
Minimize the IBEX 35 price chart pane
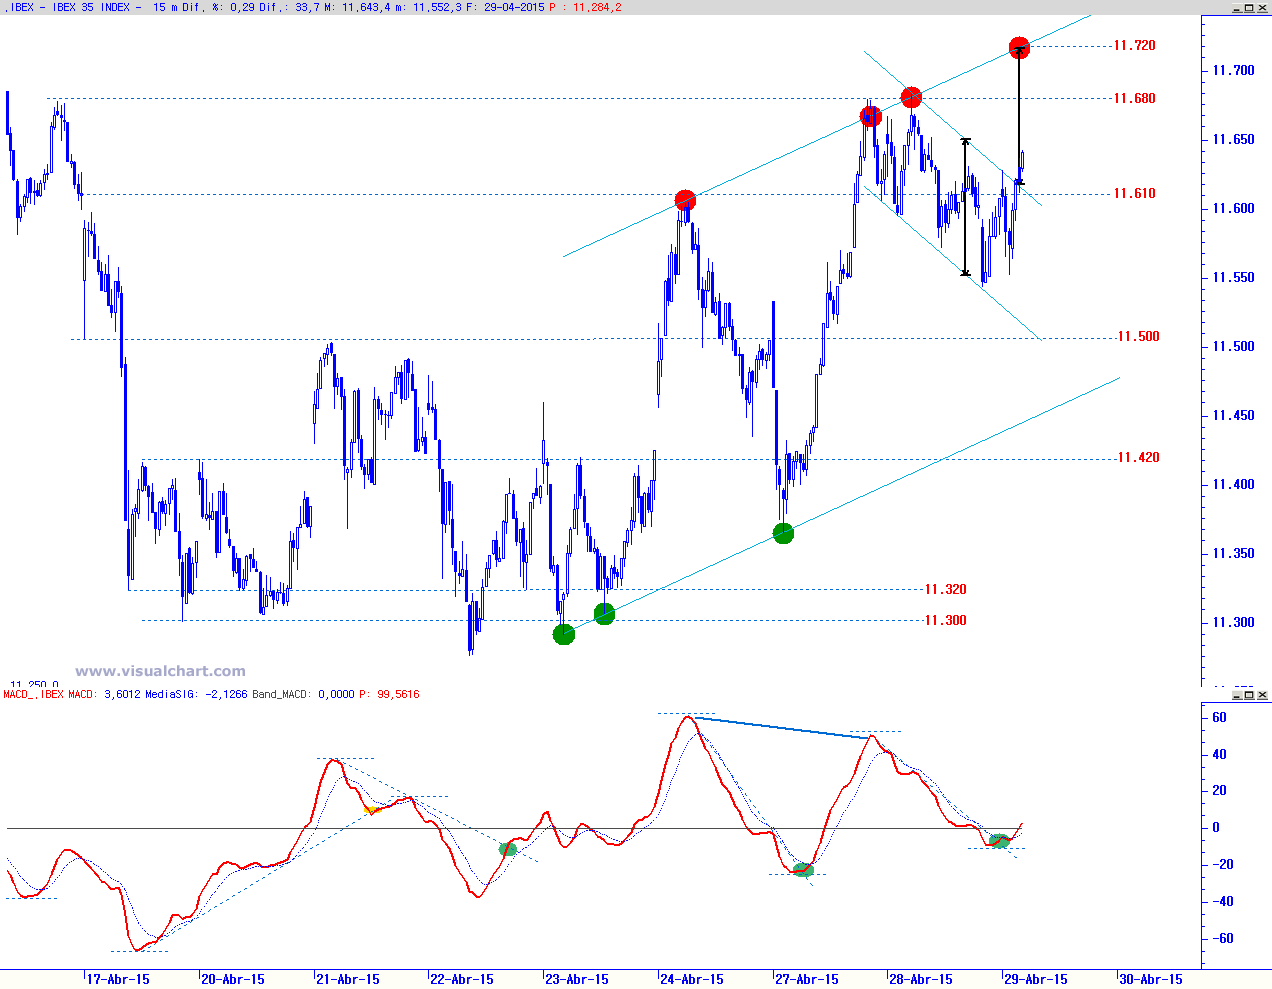click(1236, 7)
